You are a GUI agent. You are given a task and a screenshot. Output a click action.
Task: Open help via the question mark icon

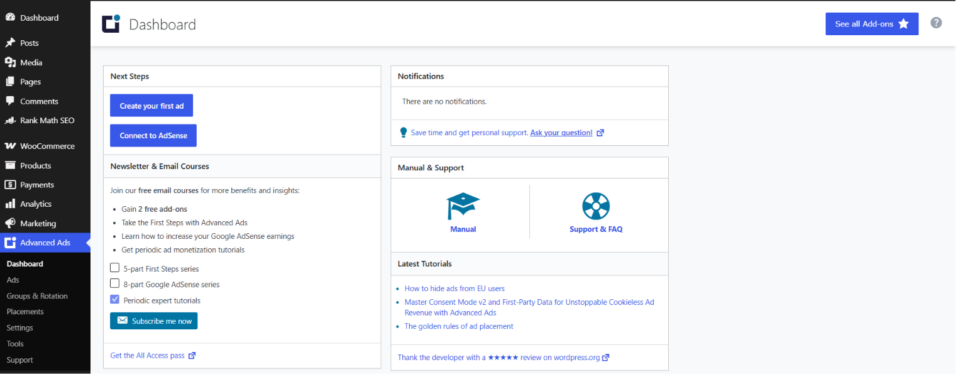click(936, 23)
